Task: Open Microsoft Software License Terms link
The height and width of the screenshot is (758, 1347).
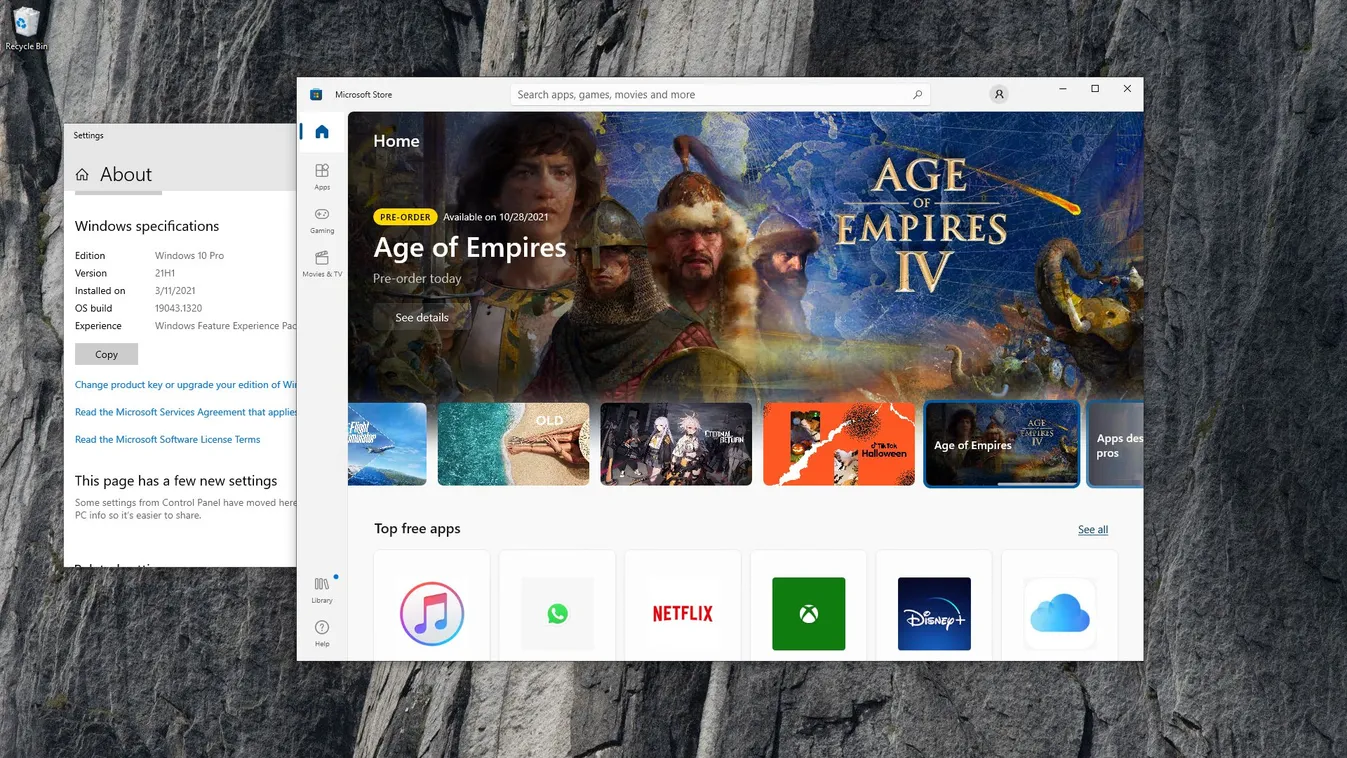Action: coord(167,440)
